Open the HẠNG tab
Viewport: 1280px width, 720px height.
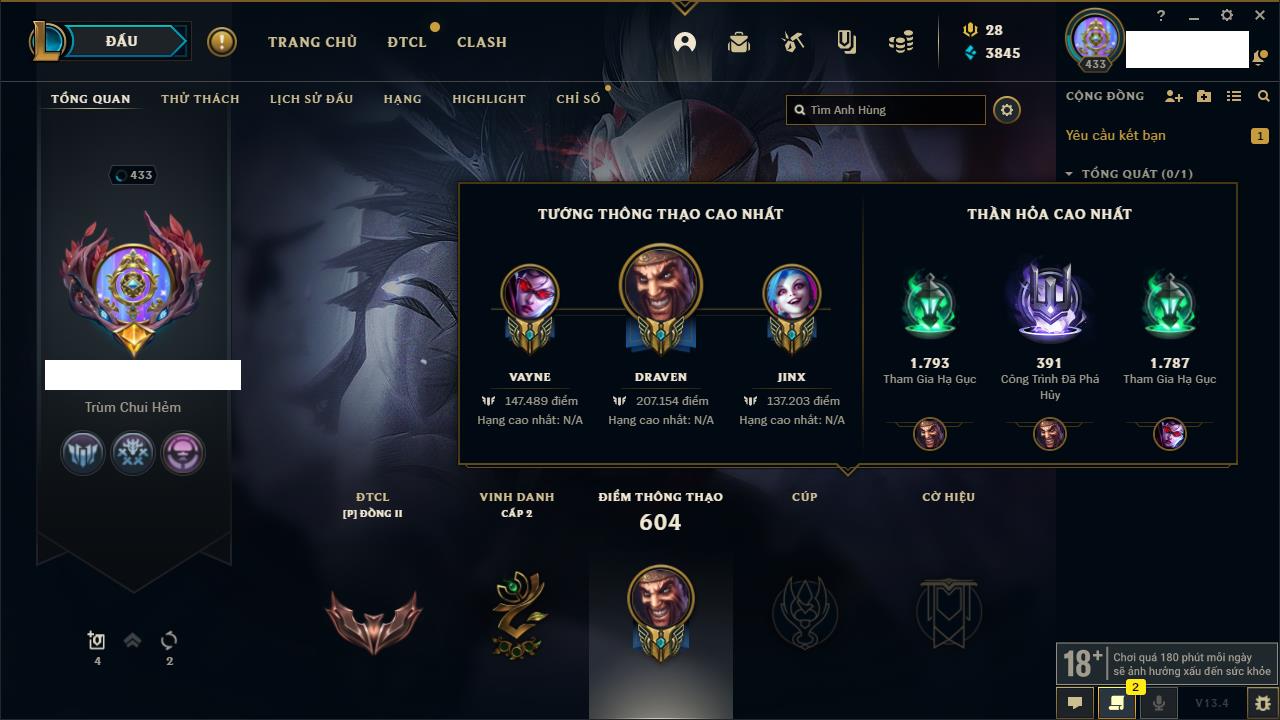[402, 99]
